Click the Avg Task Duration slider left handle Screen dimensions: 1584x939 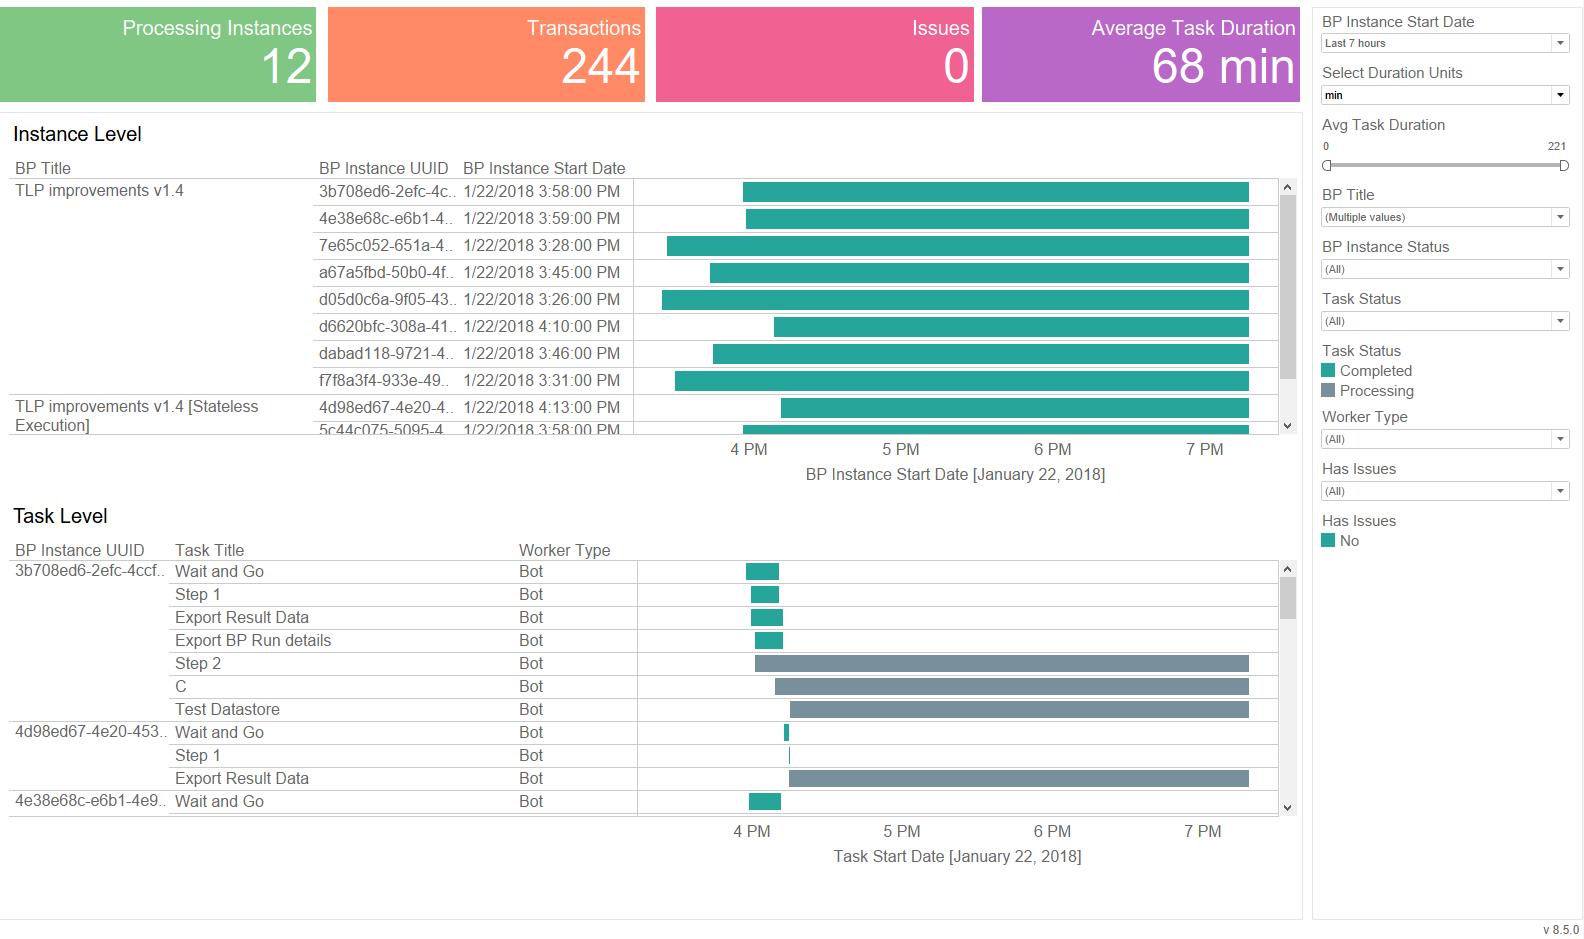(1327, 165)
